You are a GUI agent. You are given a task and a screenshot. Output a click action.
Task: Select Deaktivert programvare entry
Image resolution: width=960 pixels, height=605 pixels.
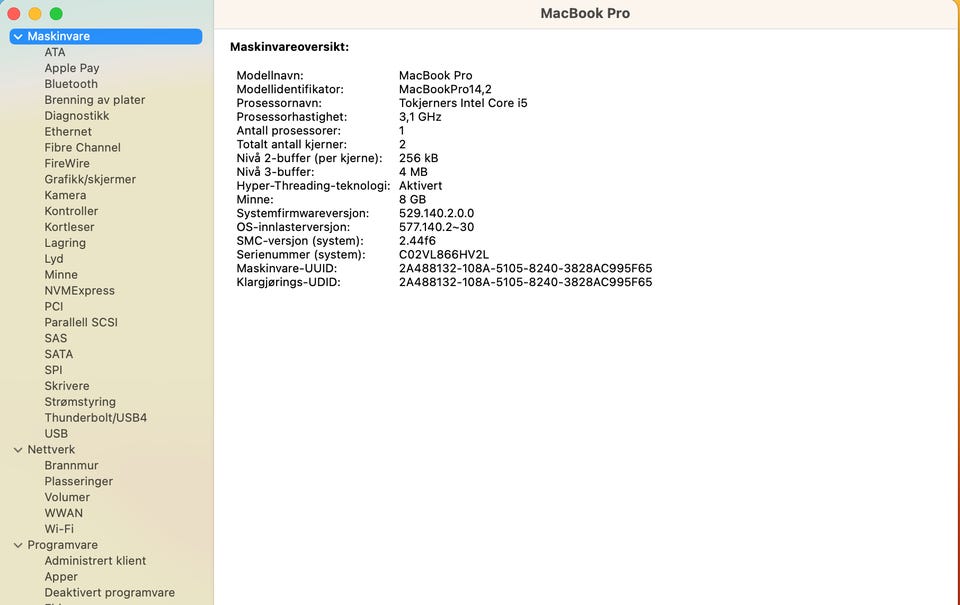click(110, 593)
